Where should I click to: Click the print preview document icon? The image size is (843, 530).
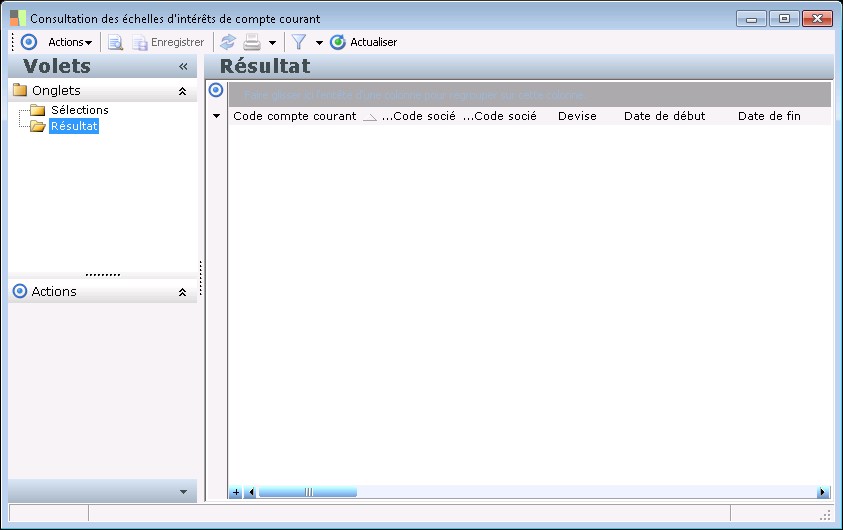pos(115,42)
